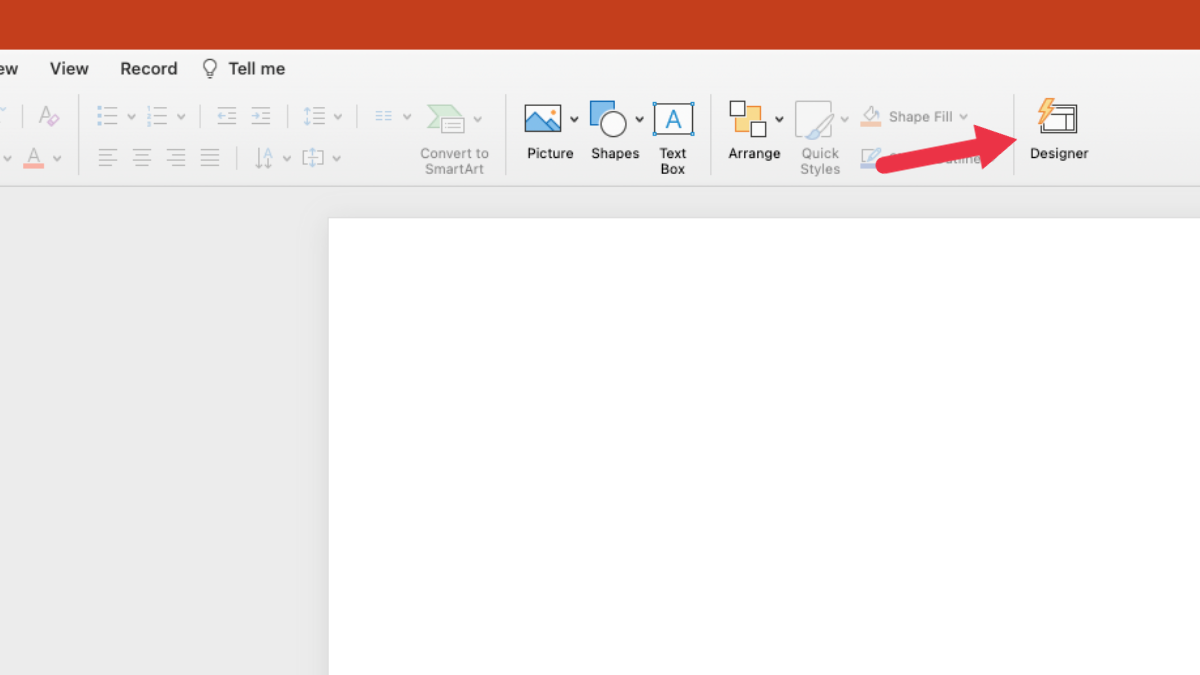Expand the Picture dropdown arrow
1200x675 pixels.
(x=574, y=119)
